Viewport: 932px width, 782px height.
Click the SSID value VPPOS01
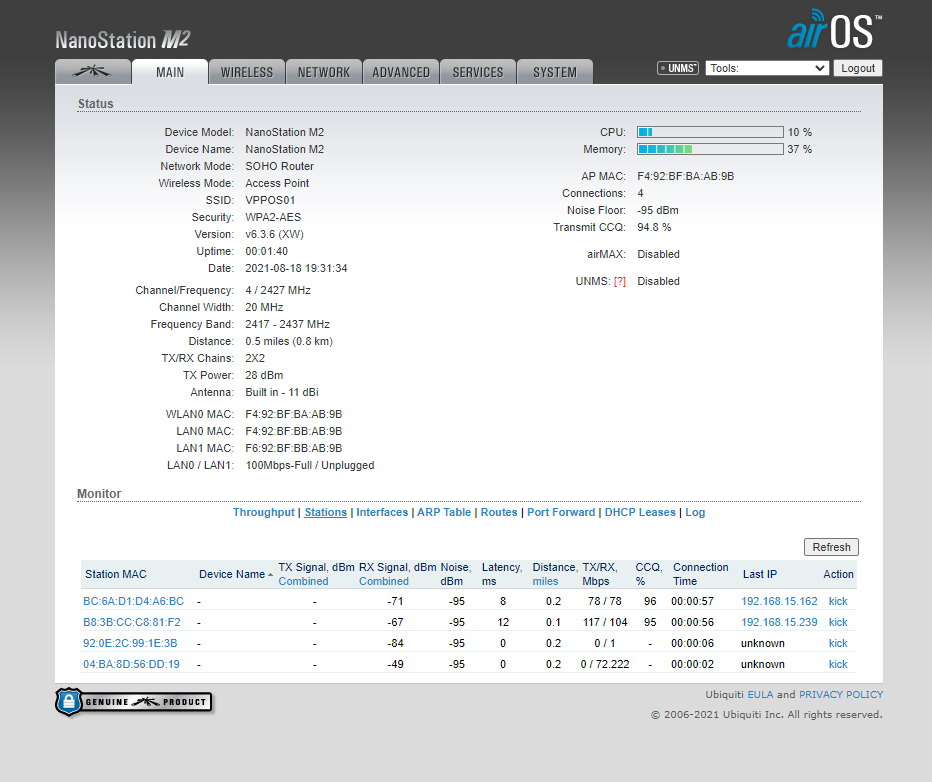click(270, 200)
